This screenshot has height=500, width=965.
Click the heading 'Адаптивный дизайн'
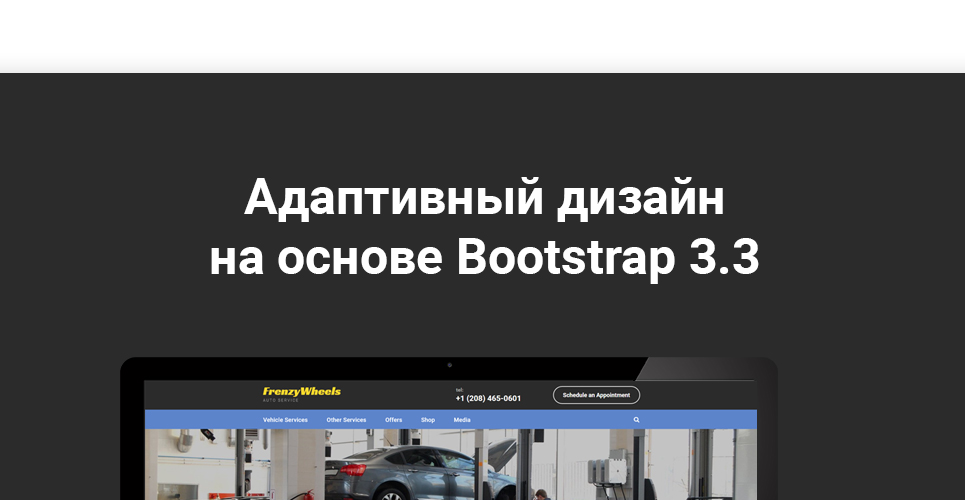(484, 198)
